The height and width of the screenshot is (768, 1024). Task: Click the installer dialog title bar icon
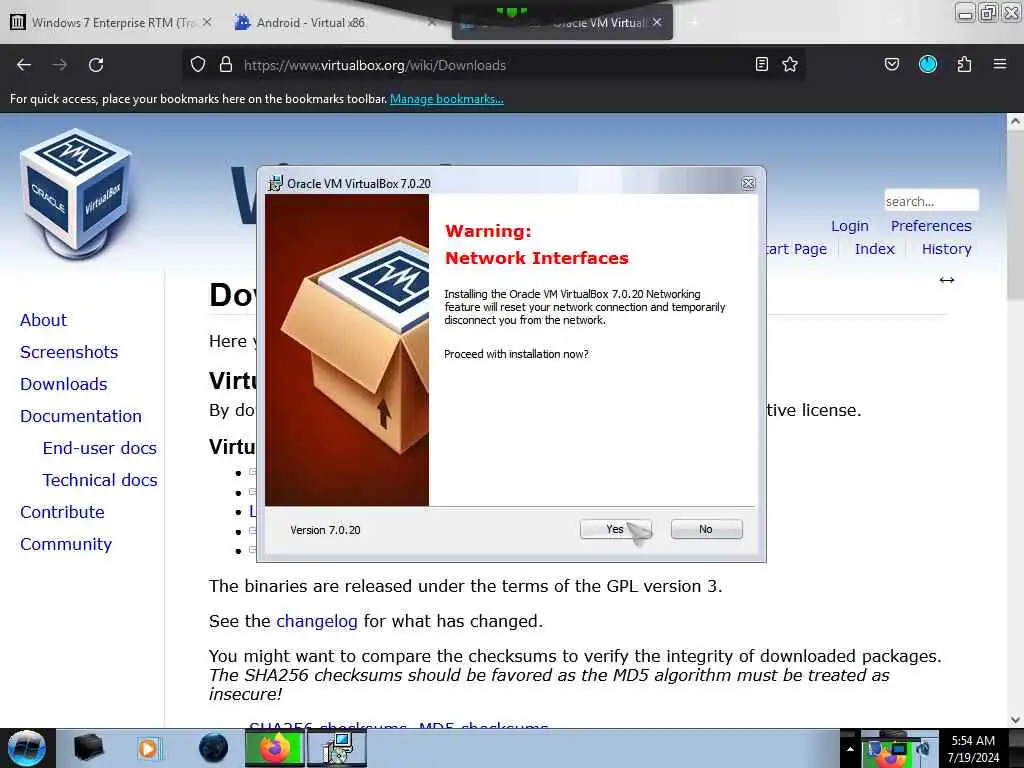pyautogui.click(x=275, y=184)
